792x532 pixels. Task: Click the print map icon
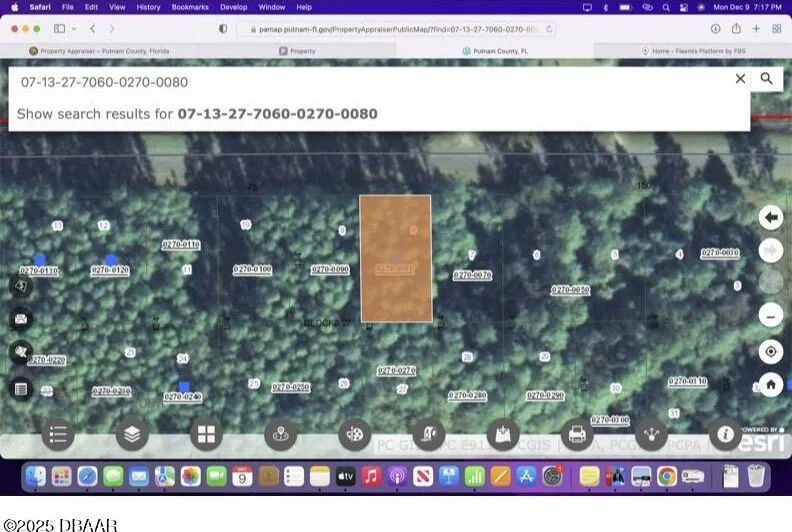[576, 434]
